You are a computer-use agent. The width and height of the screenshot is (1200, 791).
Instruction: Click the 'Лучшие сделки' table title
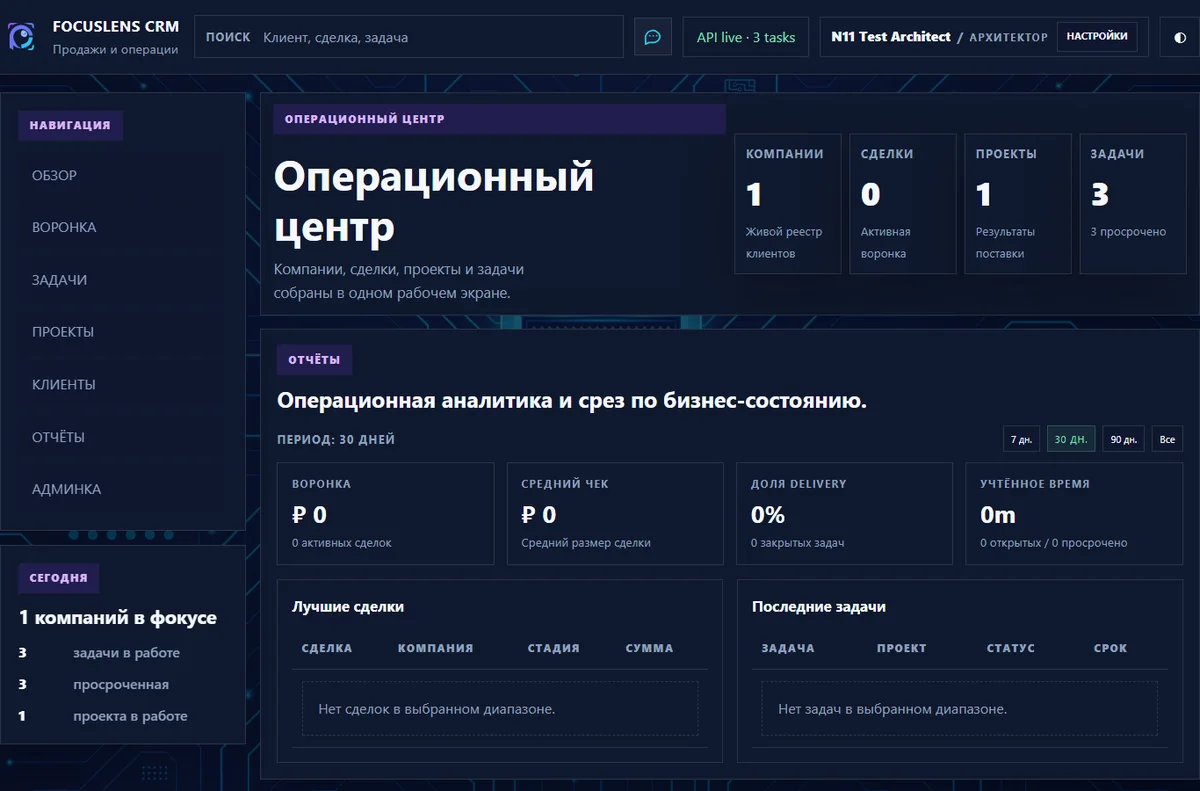pyautogui.click(x=348, y=607)
